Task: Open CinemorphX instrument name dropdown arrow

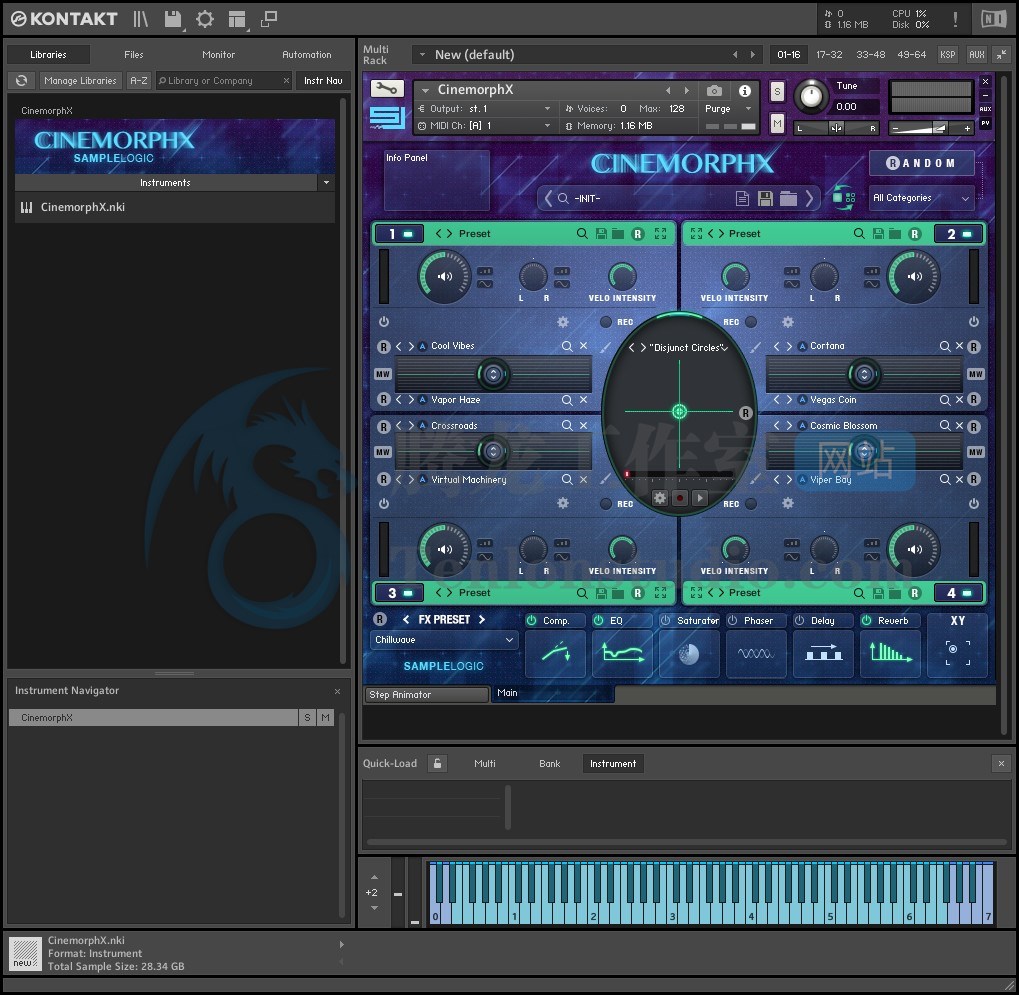Action: pyautogui.click(x=425, y=90)
